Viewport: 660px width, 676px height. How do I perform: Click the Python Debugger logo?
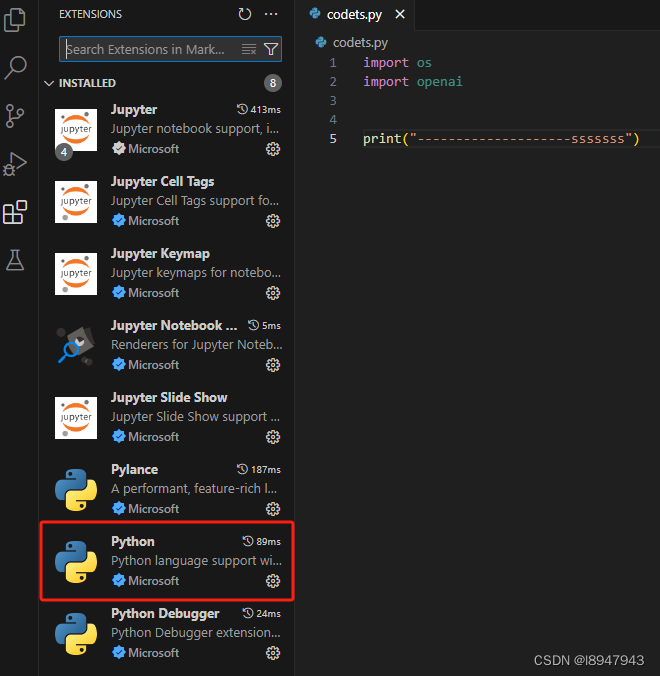pyautogui.click(x=76, y=634)
